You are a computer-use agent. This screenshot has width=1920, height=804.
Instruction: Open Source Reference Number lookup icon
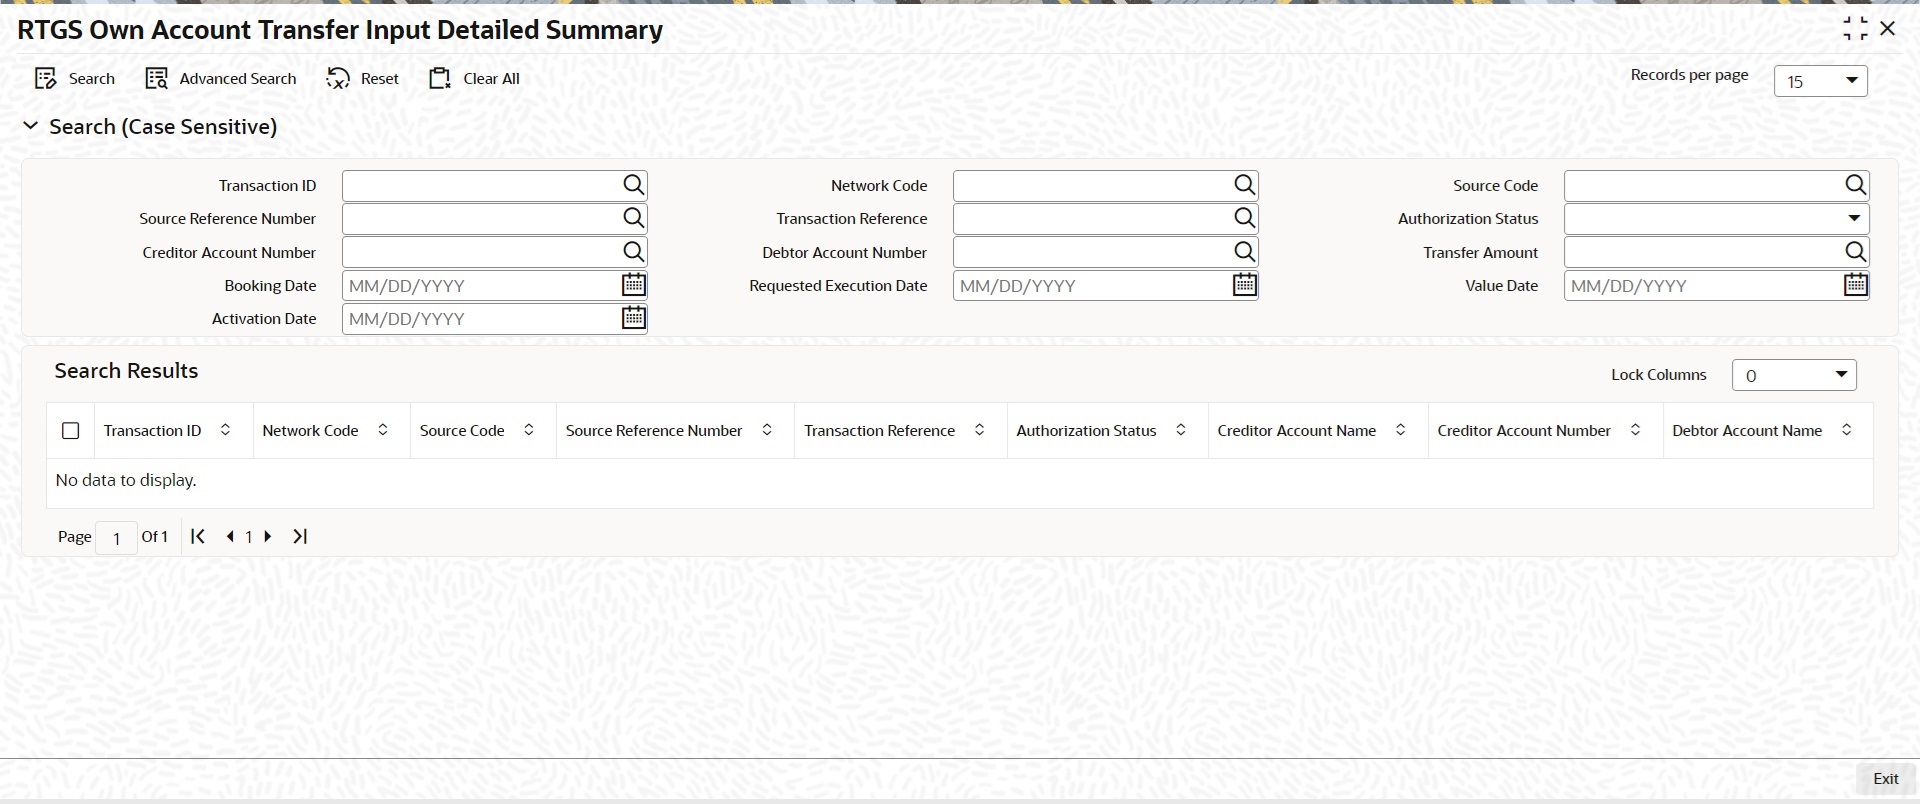pyautogui.click(x=634, y=218)
